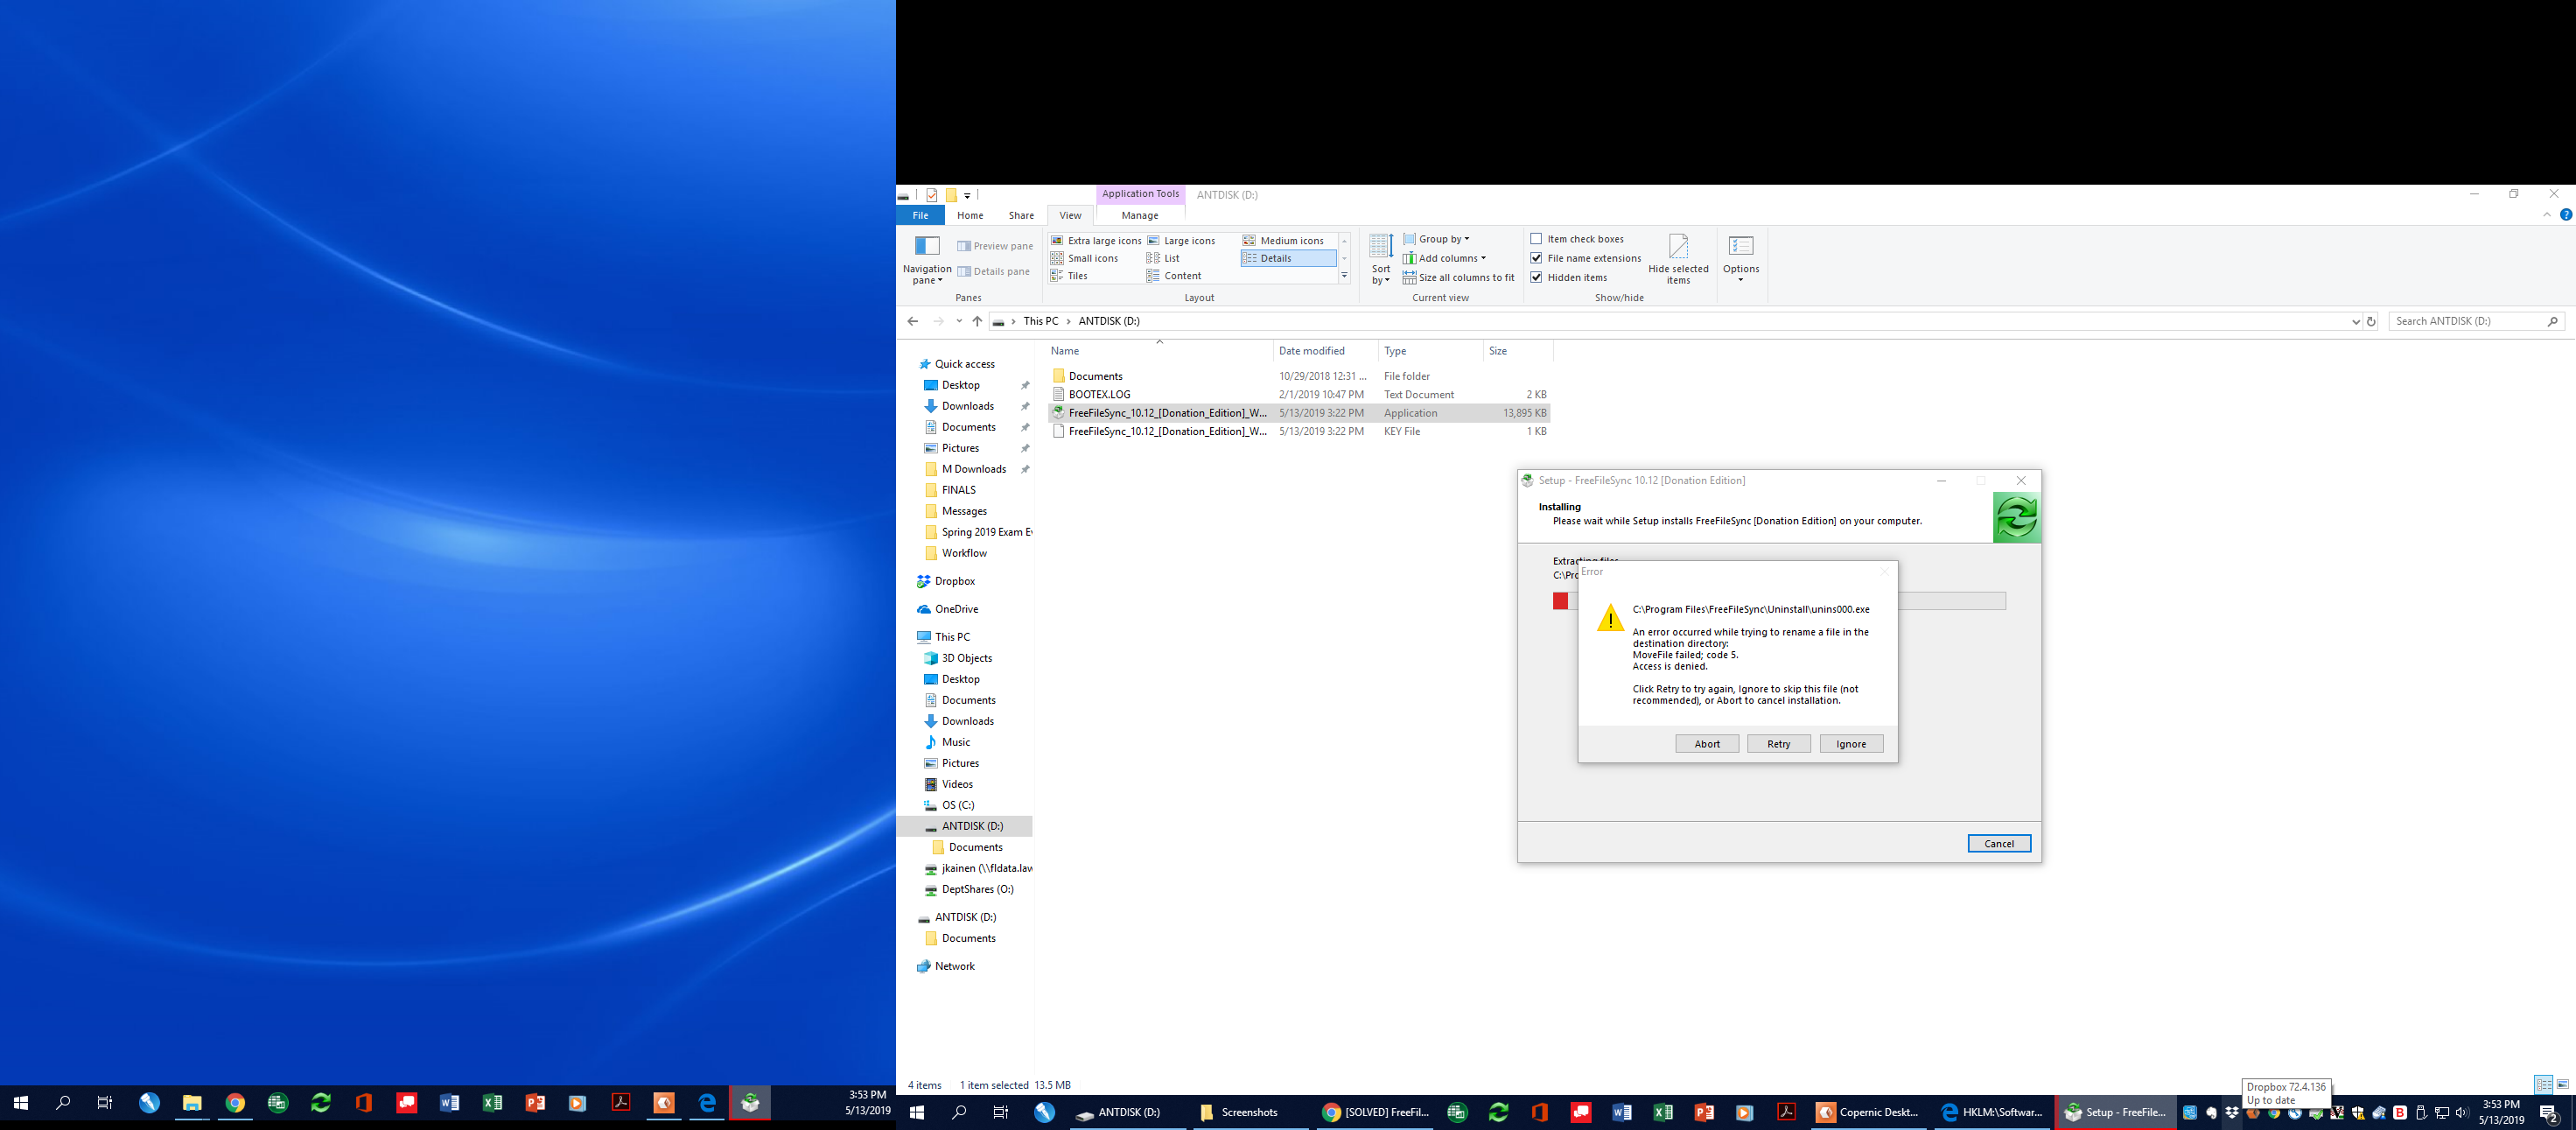Click the Abort button in Error dialog

[x=1707, y=744]
